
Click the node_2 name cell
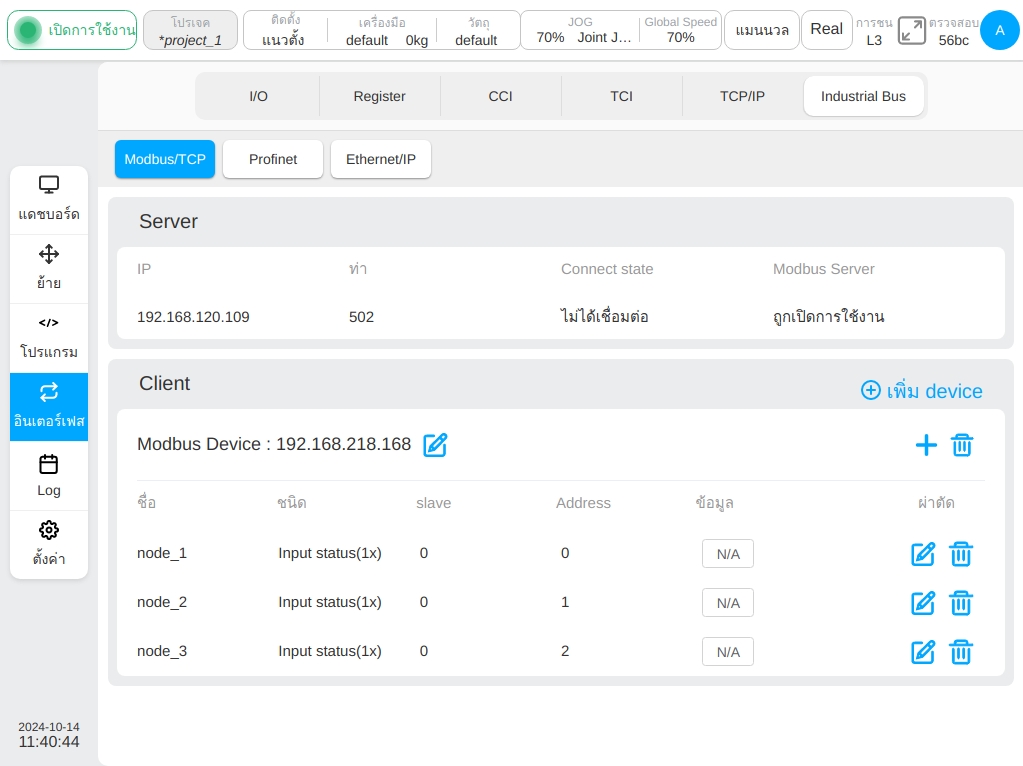[162, 602]
